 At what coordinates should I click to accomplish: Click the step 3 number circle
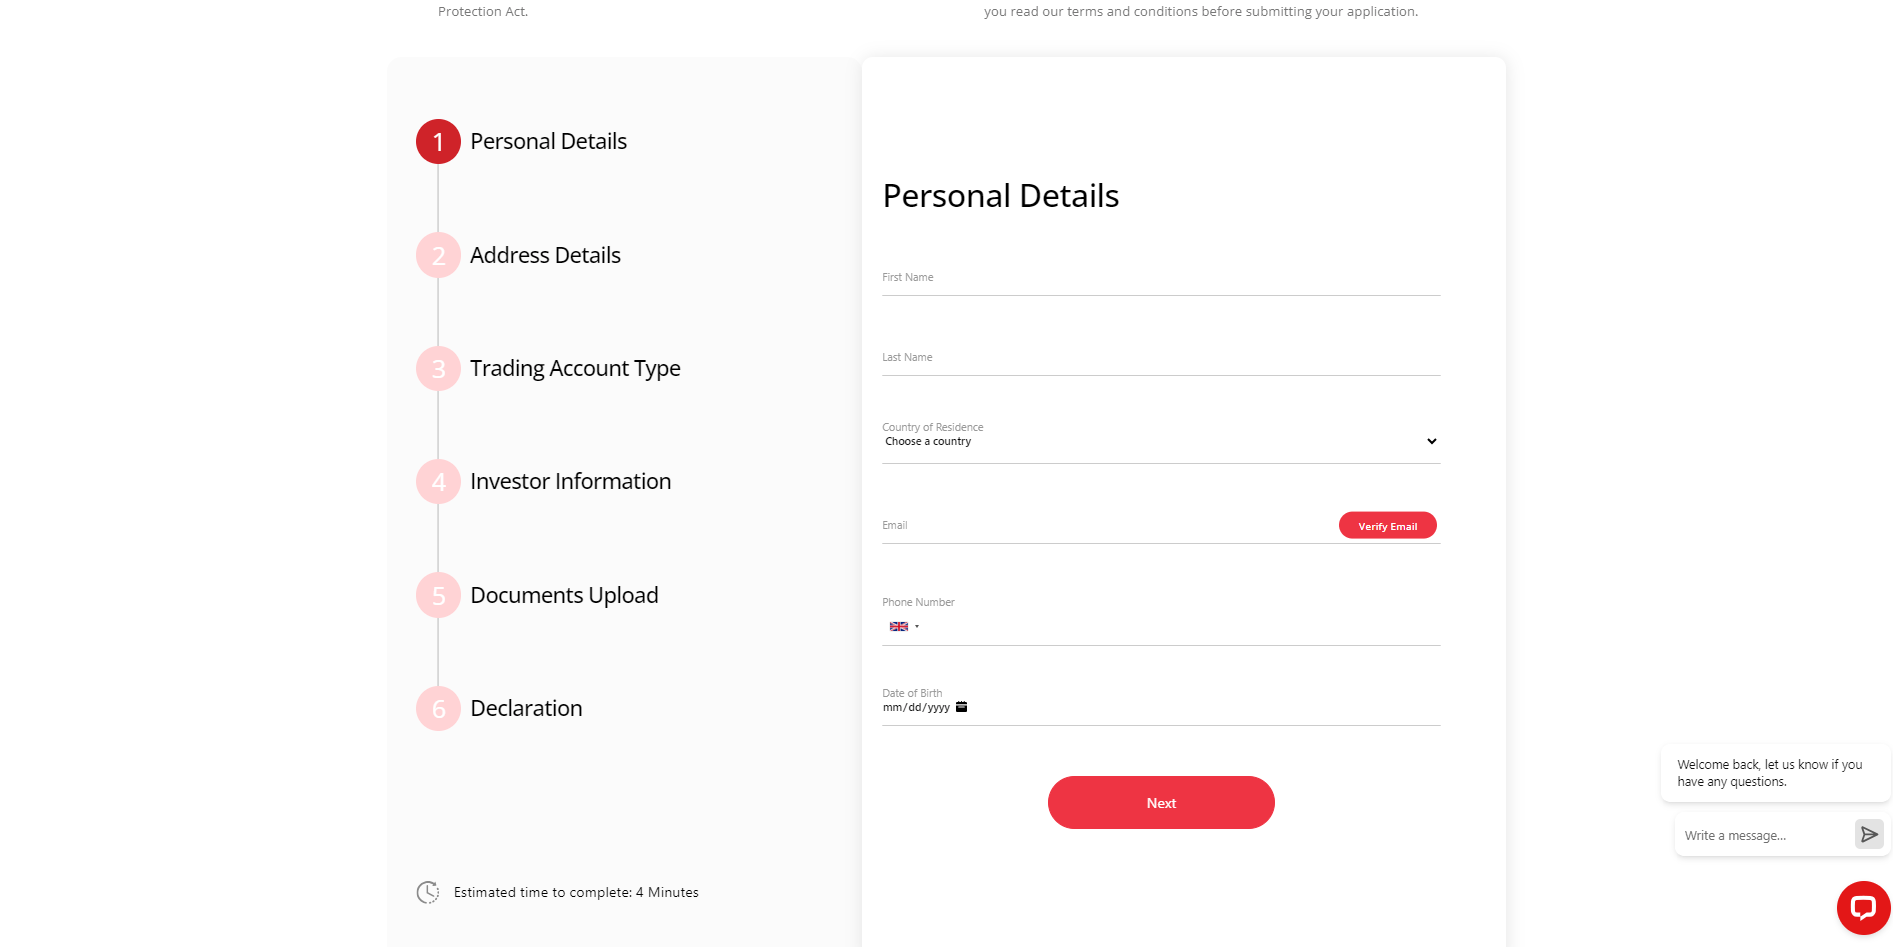pyautogui.click(x=438, y=369)
